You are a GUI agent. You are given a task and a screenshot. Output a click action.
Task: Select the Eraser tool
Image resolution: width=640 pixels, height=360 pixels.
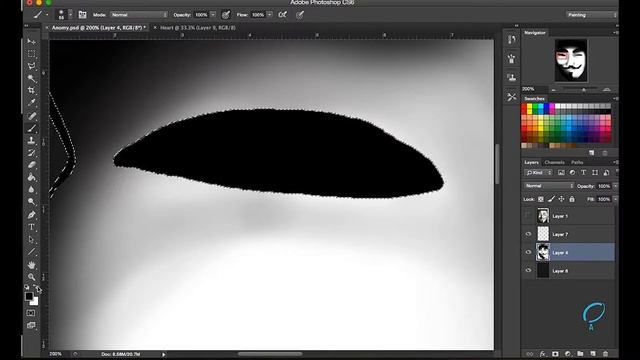[x=31, y=165]
